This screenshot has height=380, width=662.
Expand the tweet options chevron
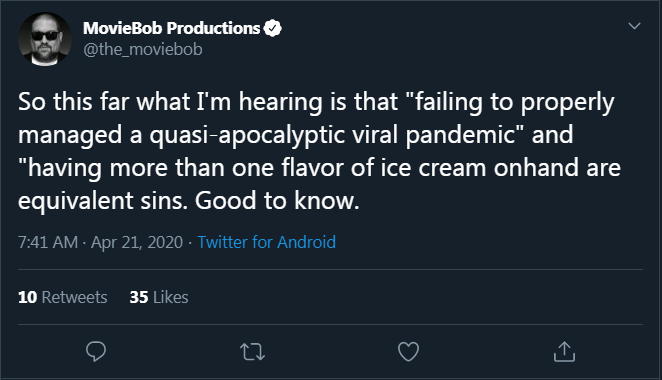point(634,26)
